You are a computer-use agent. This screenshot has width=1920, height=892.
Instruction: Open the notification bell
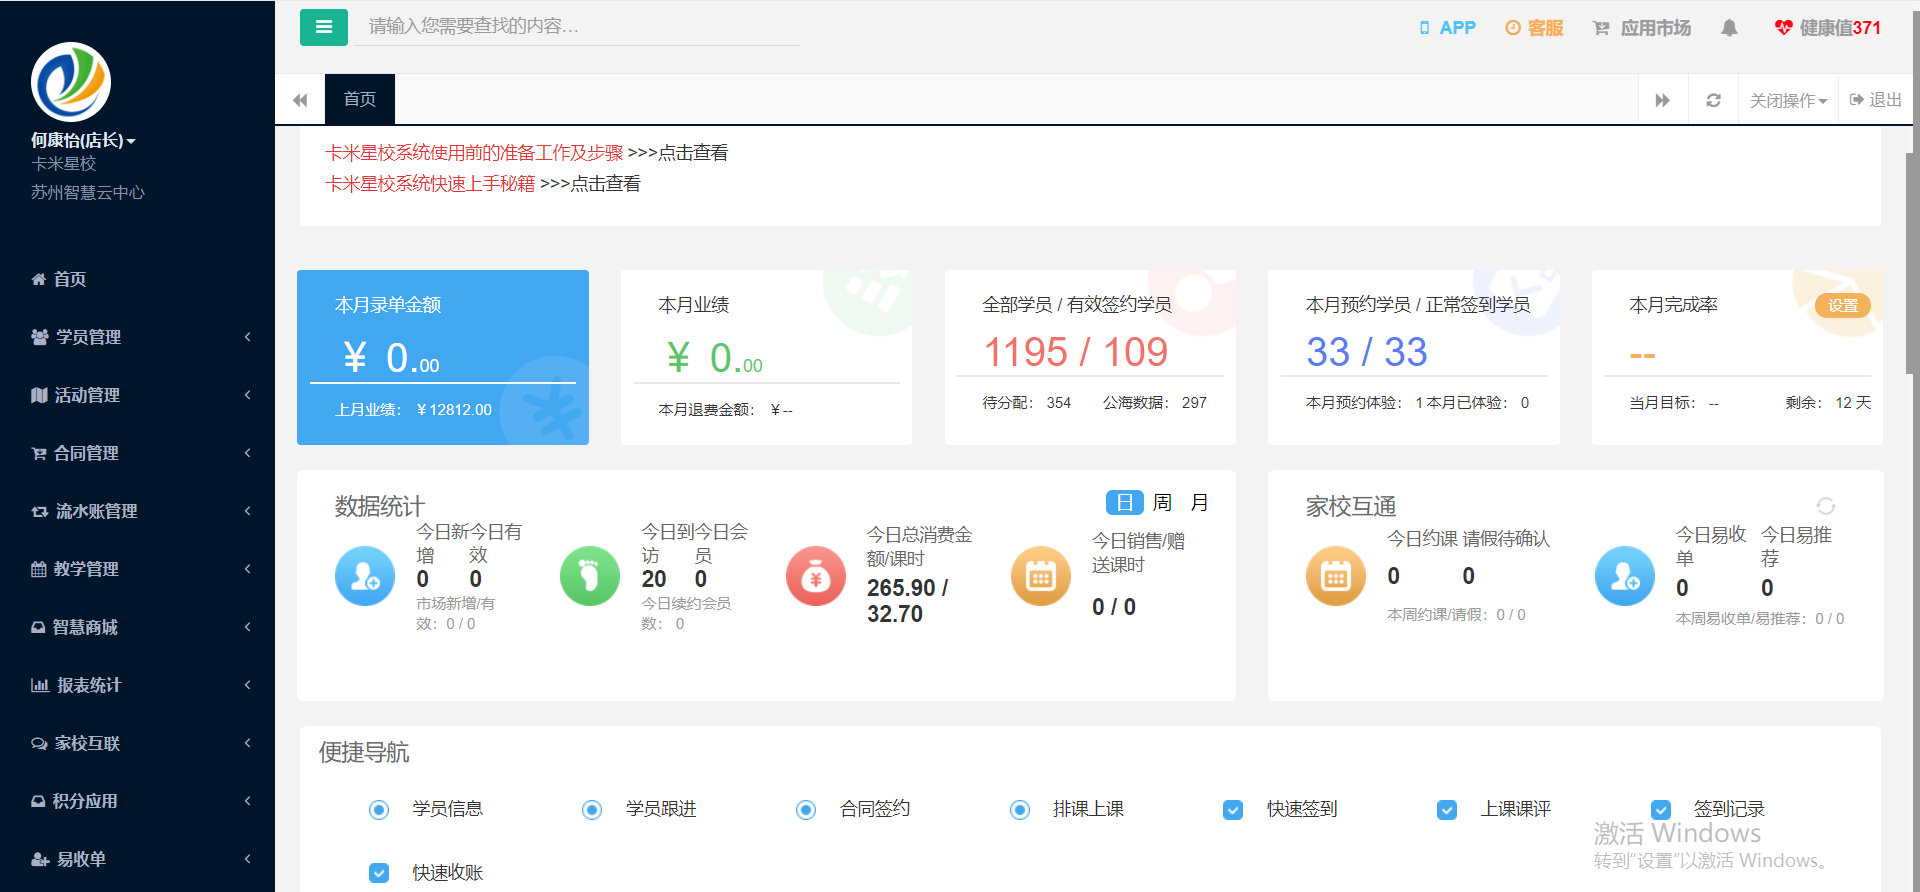tap(1729, 28)
